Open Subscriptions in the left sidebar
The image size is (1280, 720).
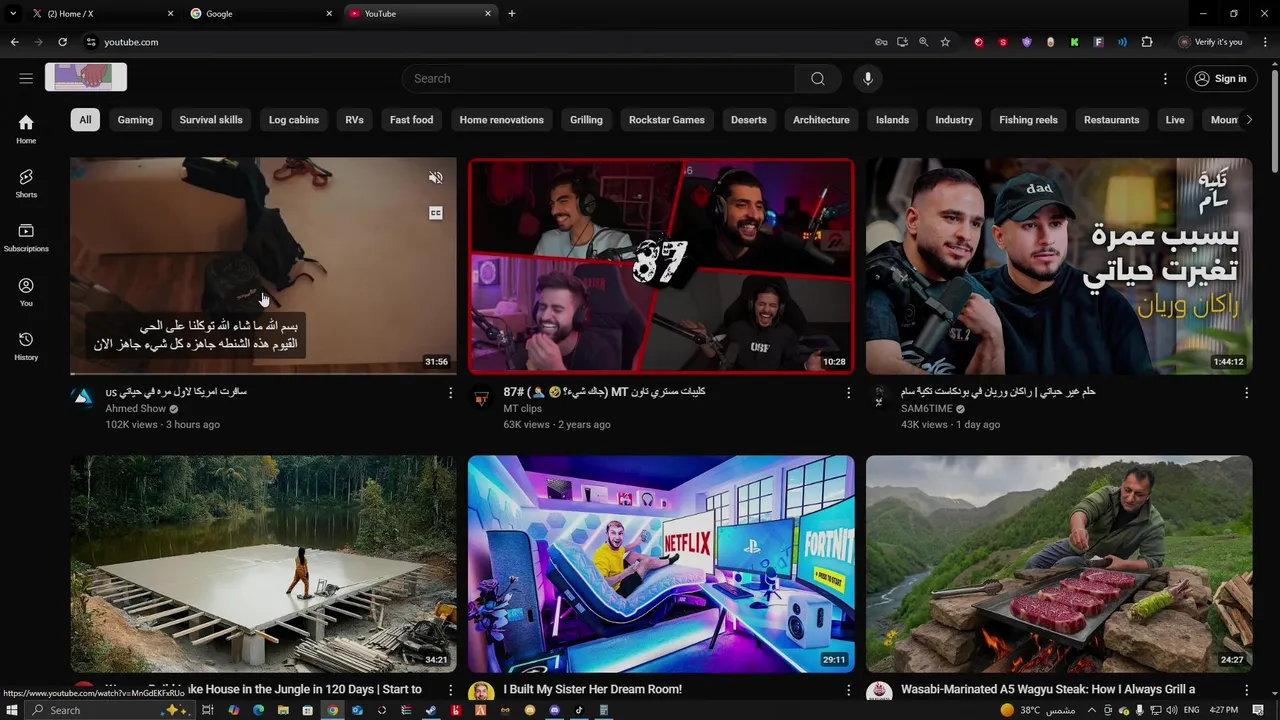coord(26,237)
